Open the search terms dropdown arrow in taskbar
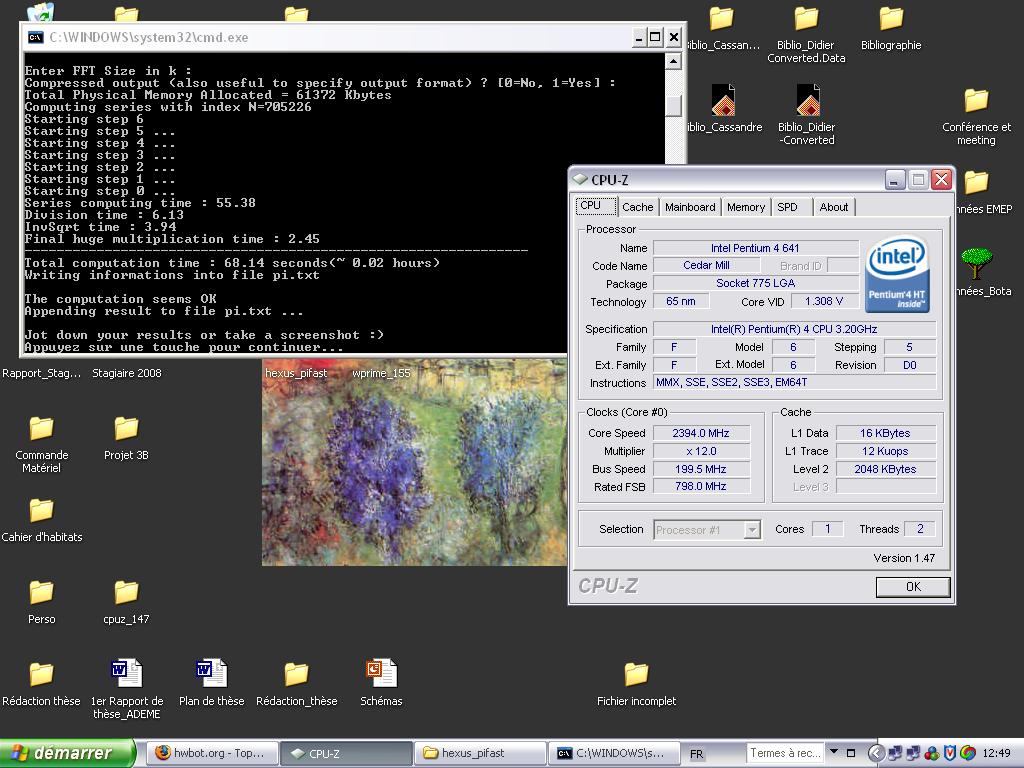The height and width of the screenshot is (768, 1024). [834, 752]
